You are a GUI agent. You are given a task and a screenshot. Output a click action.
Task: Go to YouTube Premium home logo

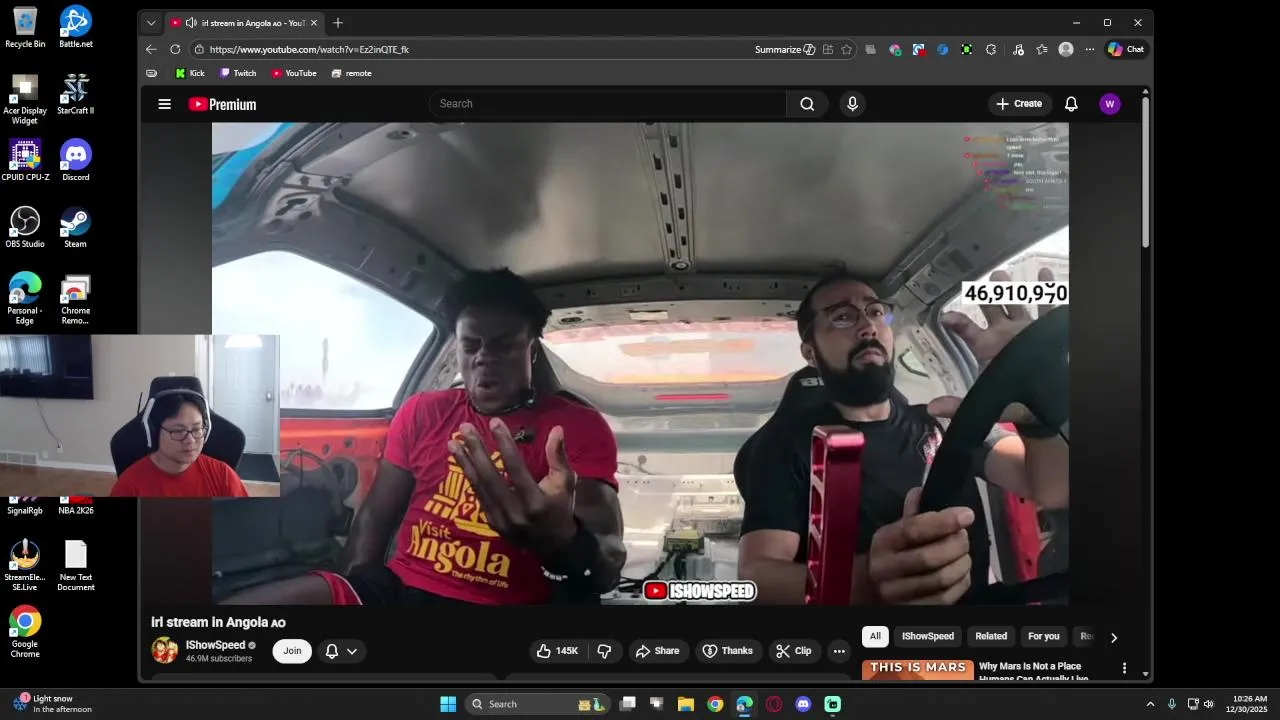[222, 104]
